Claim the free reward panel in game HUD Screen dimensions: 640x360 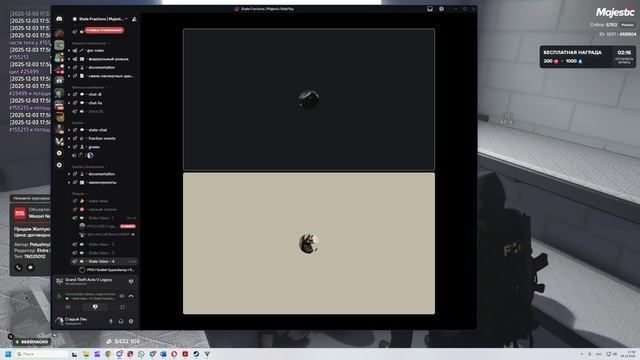point(587,57)
